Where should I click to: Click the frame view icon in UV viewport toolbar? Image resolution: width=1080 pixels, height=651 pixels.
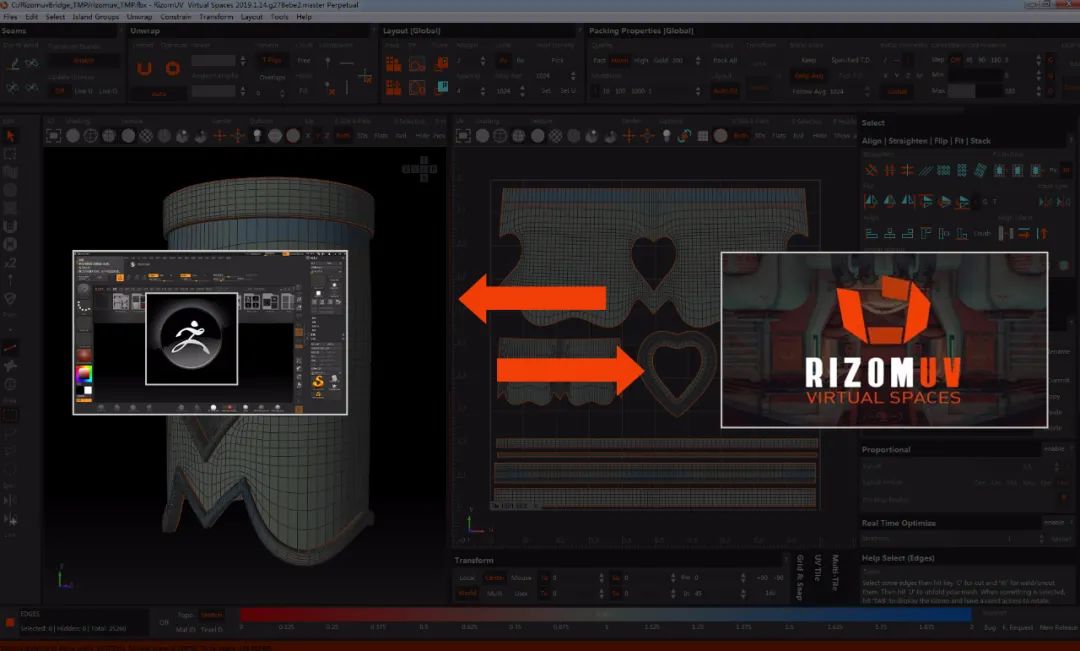(464, 136)
